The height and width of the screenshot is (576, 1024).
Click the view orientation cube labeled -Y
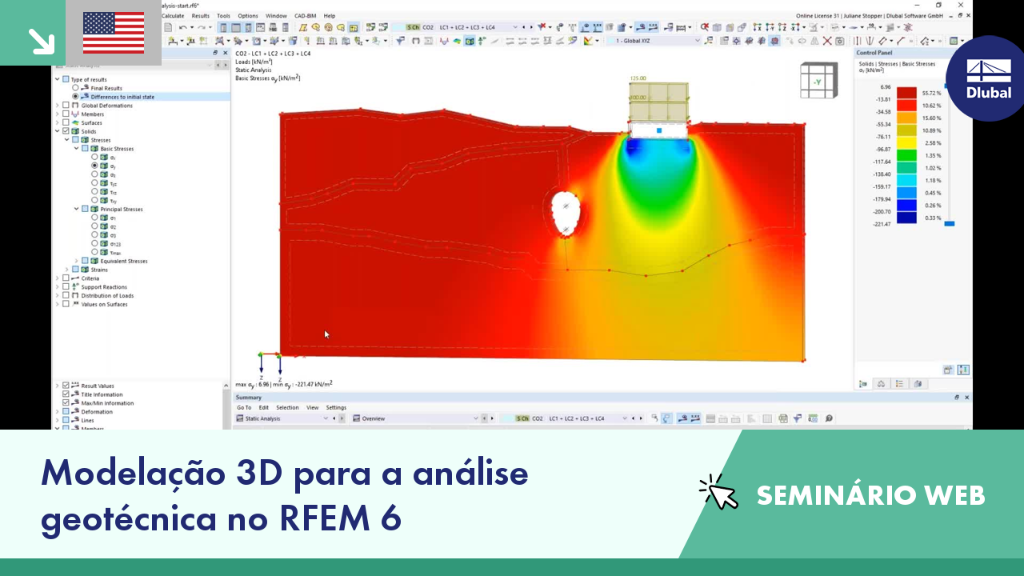818,81
